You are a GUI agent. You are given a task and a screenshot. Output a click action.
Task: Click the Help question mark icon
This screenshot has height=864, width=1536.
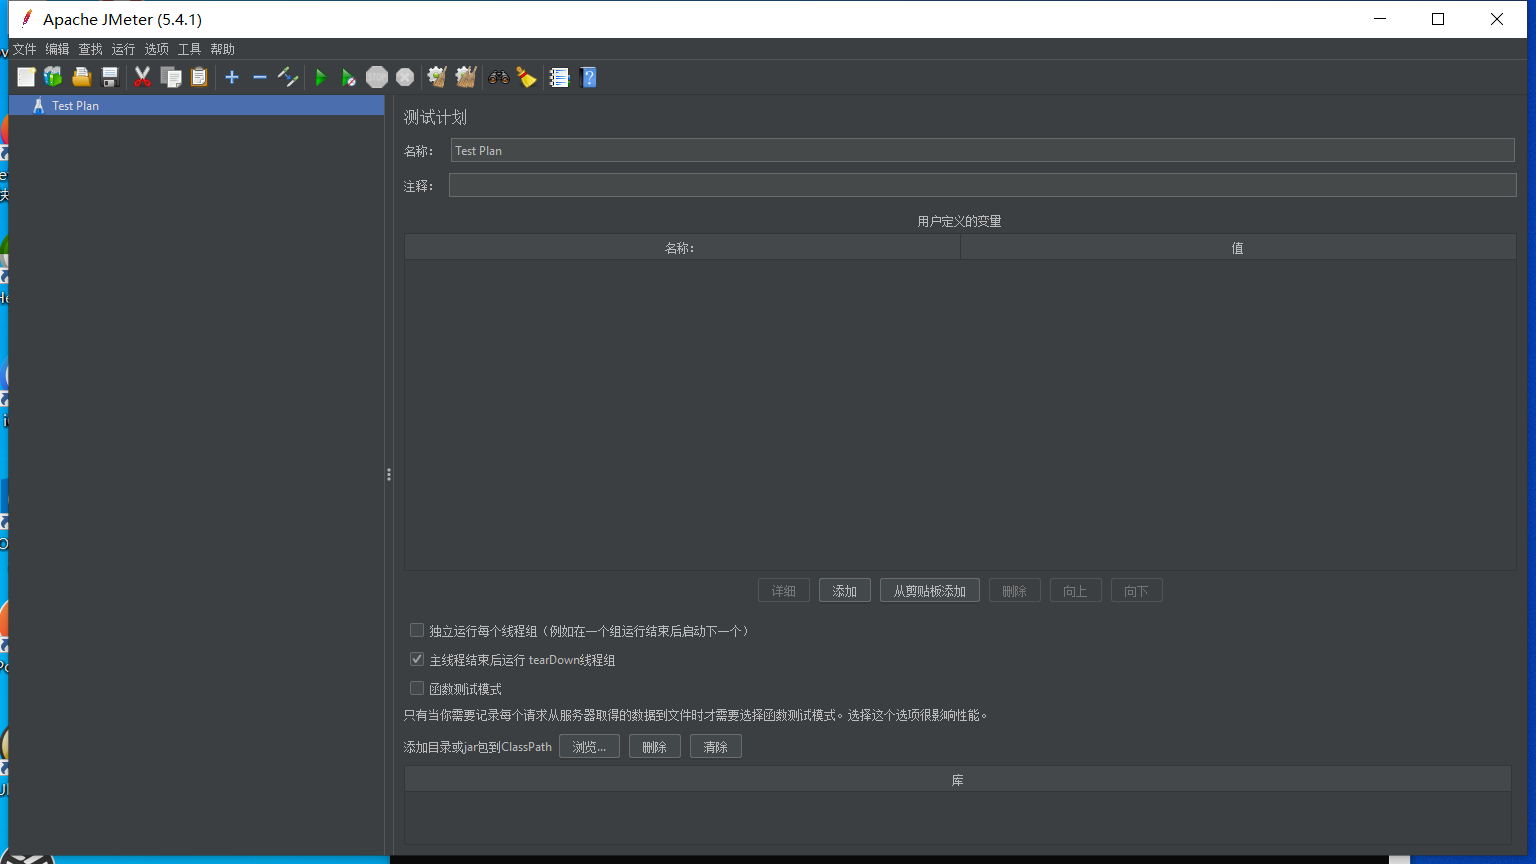(x=588, y=77)
